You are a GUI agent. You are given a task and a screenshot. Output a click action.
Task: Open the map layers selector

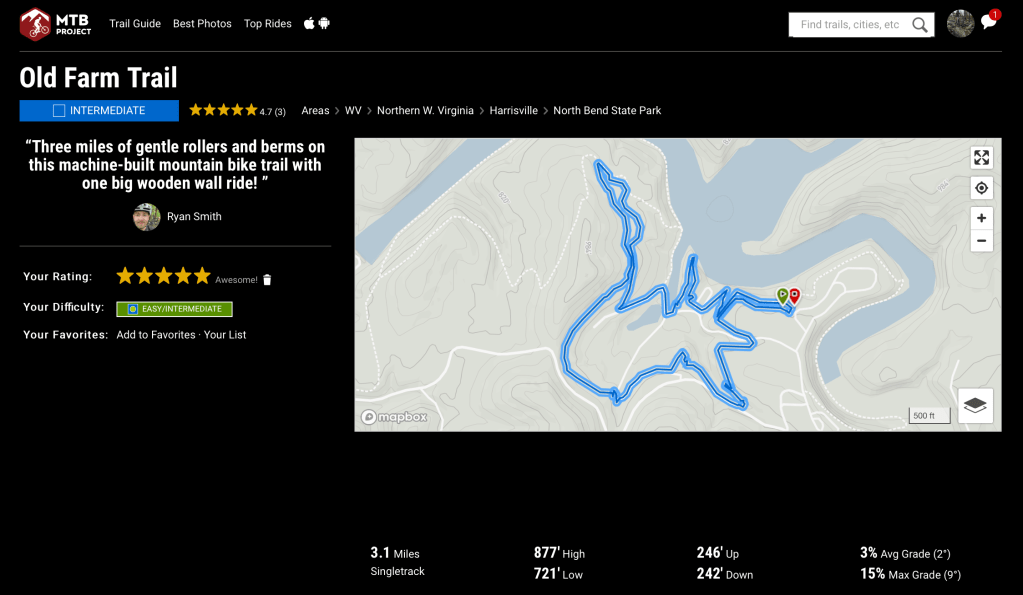click(975, 405)
